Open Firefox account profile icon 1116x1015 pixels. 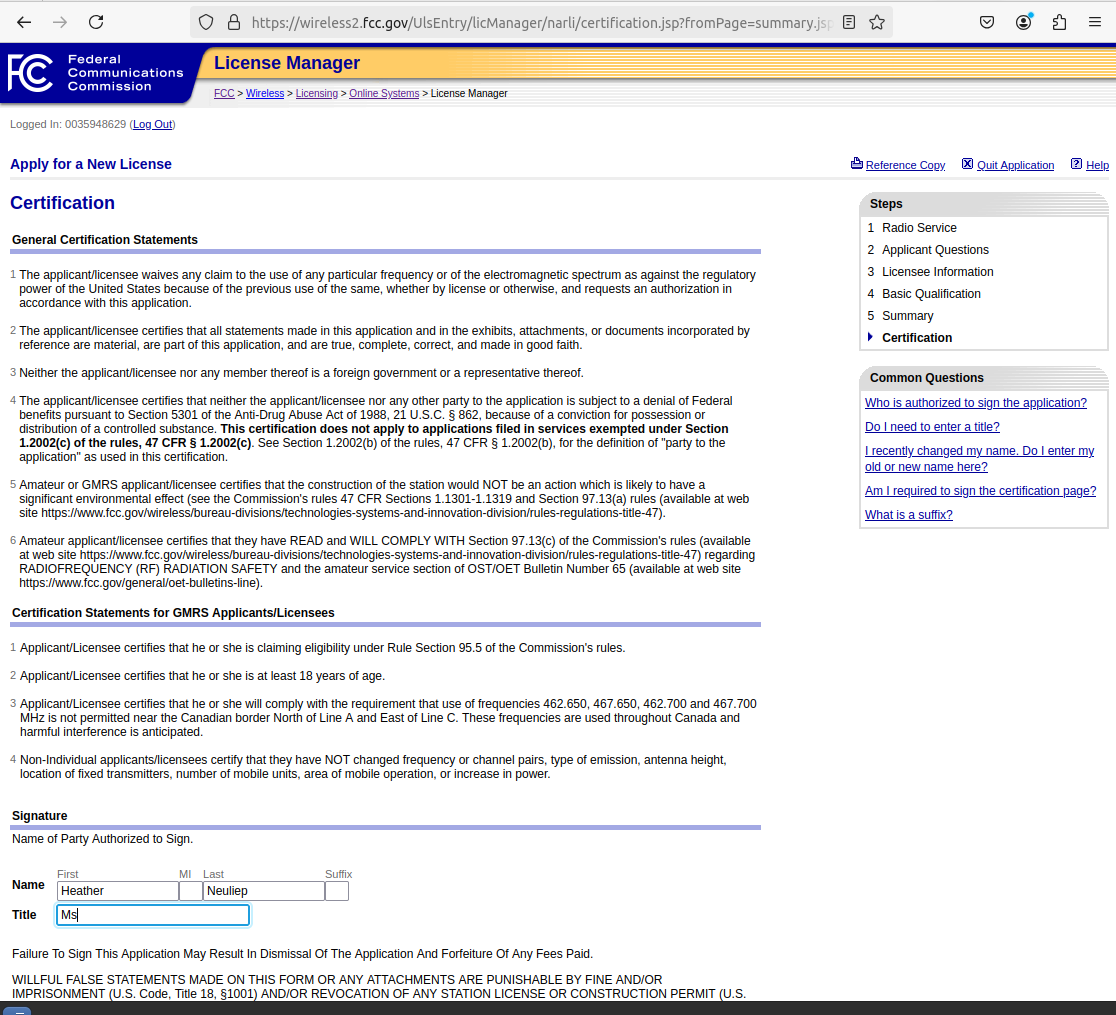[1023, 22]
